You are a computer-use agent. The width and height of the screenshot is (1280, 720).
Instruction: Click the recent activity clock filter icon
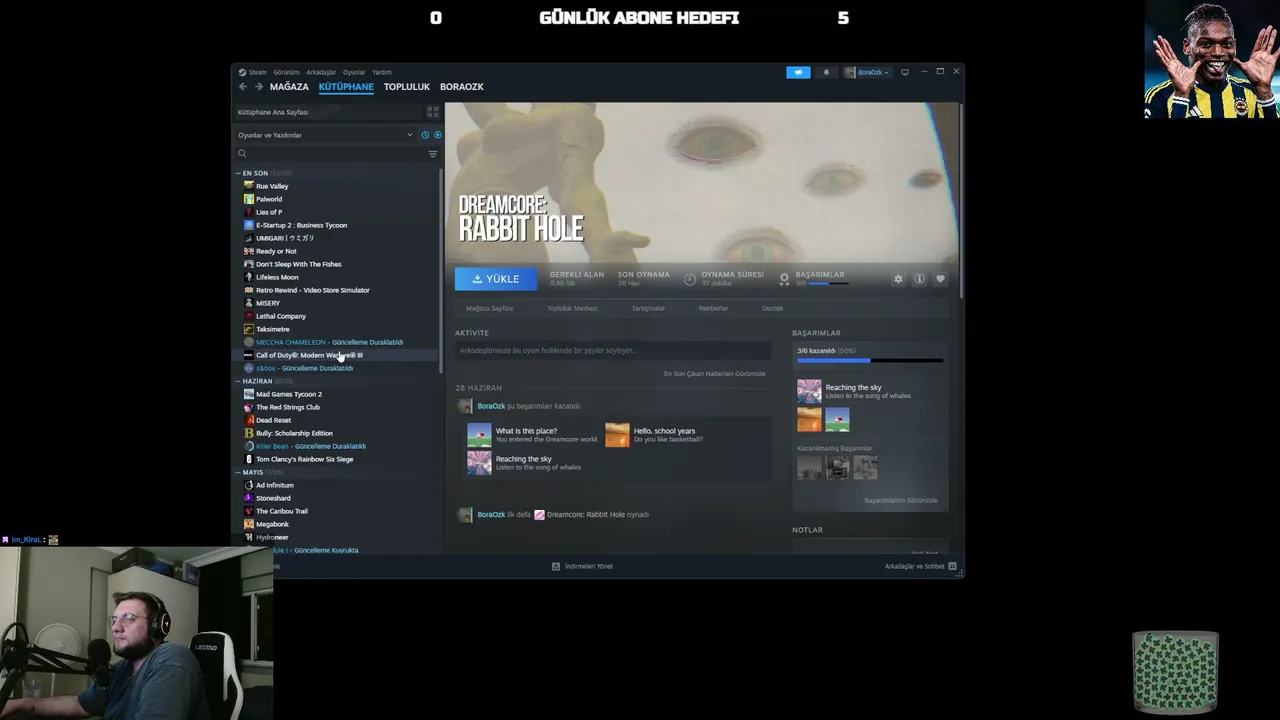(425, 135)
